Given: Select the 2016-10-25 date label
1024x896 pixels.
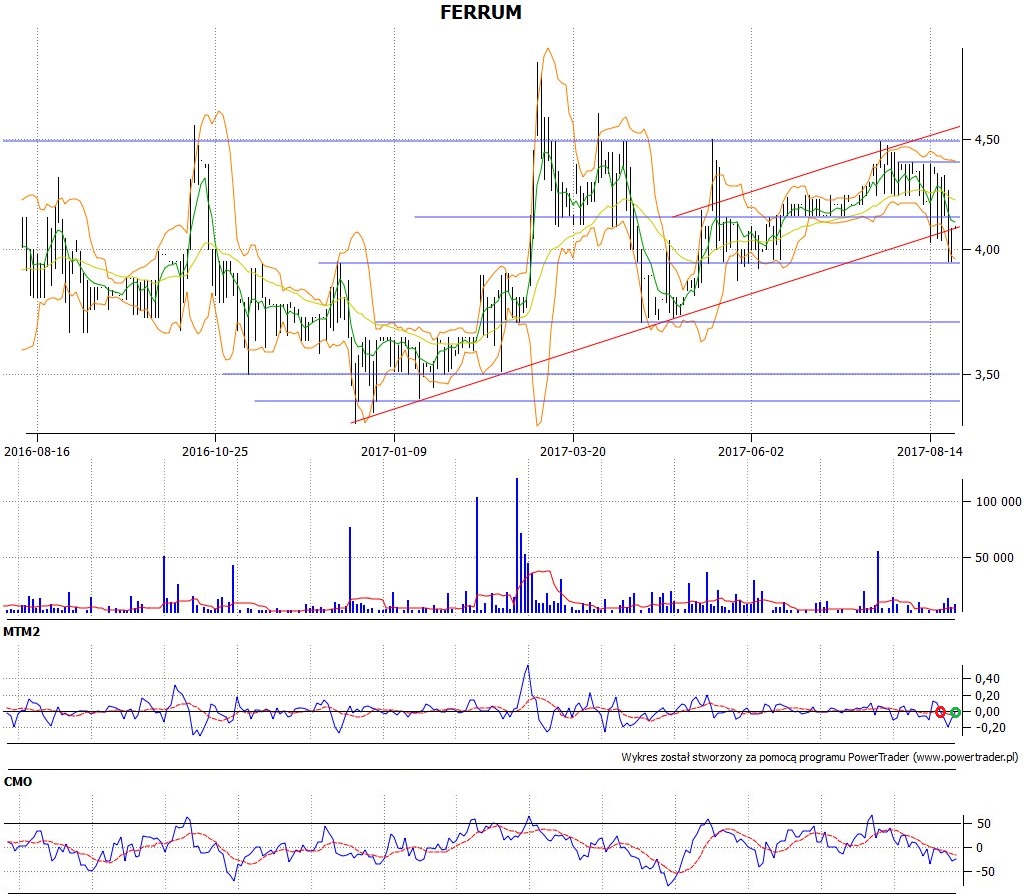Looking at the screenshot, I should [215, 451].
